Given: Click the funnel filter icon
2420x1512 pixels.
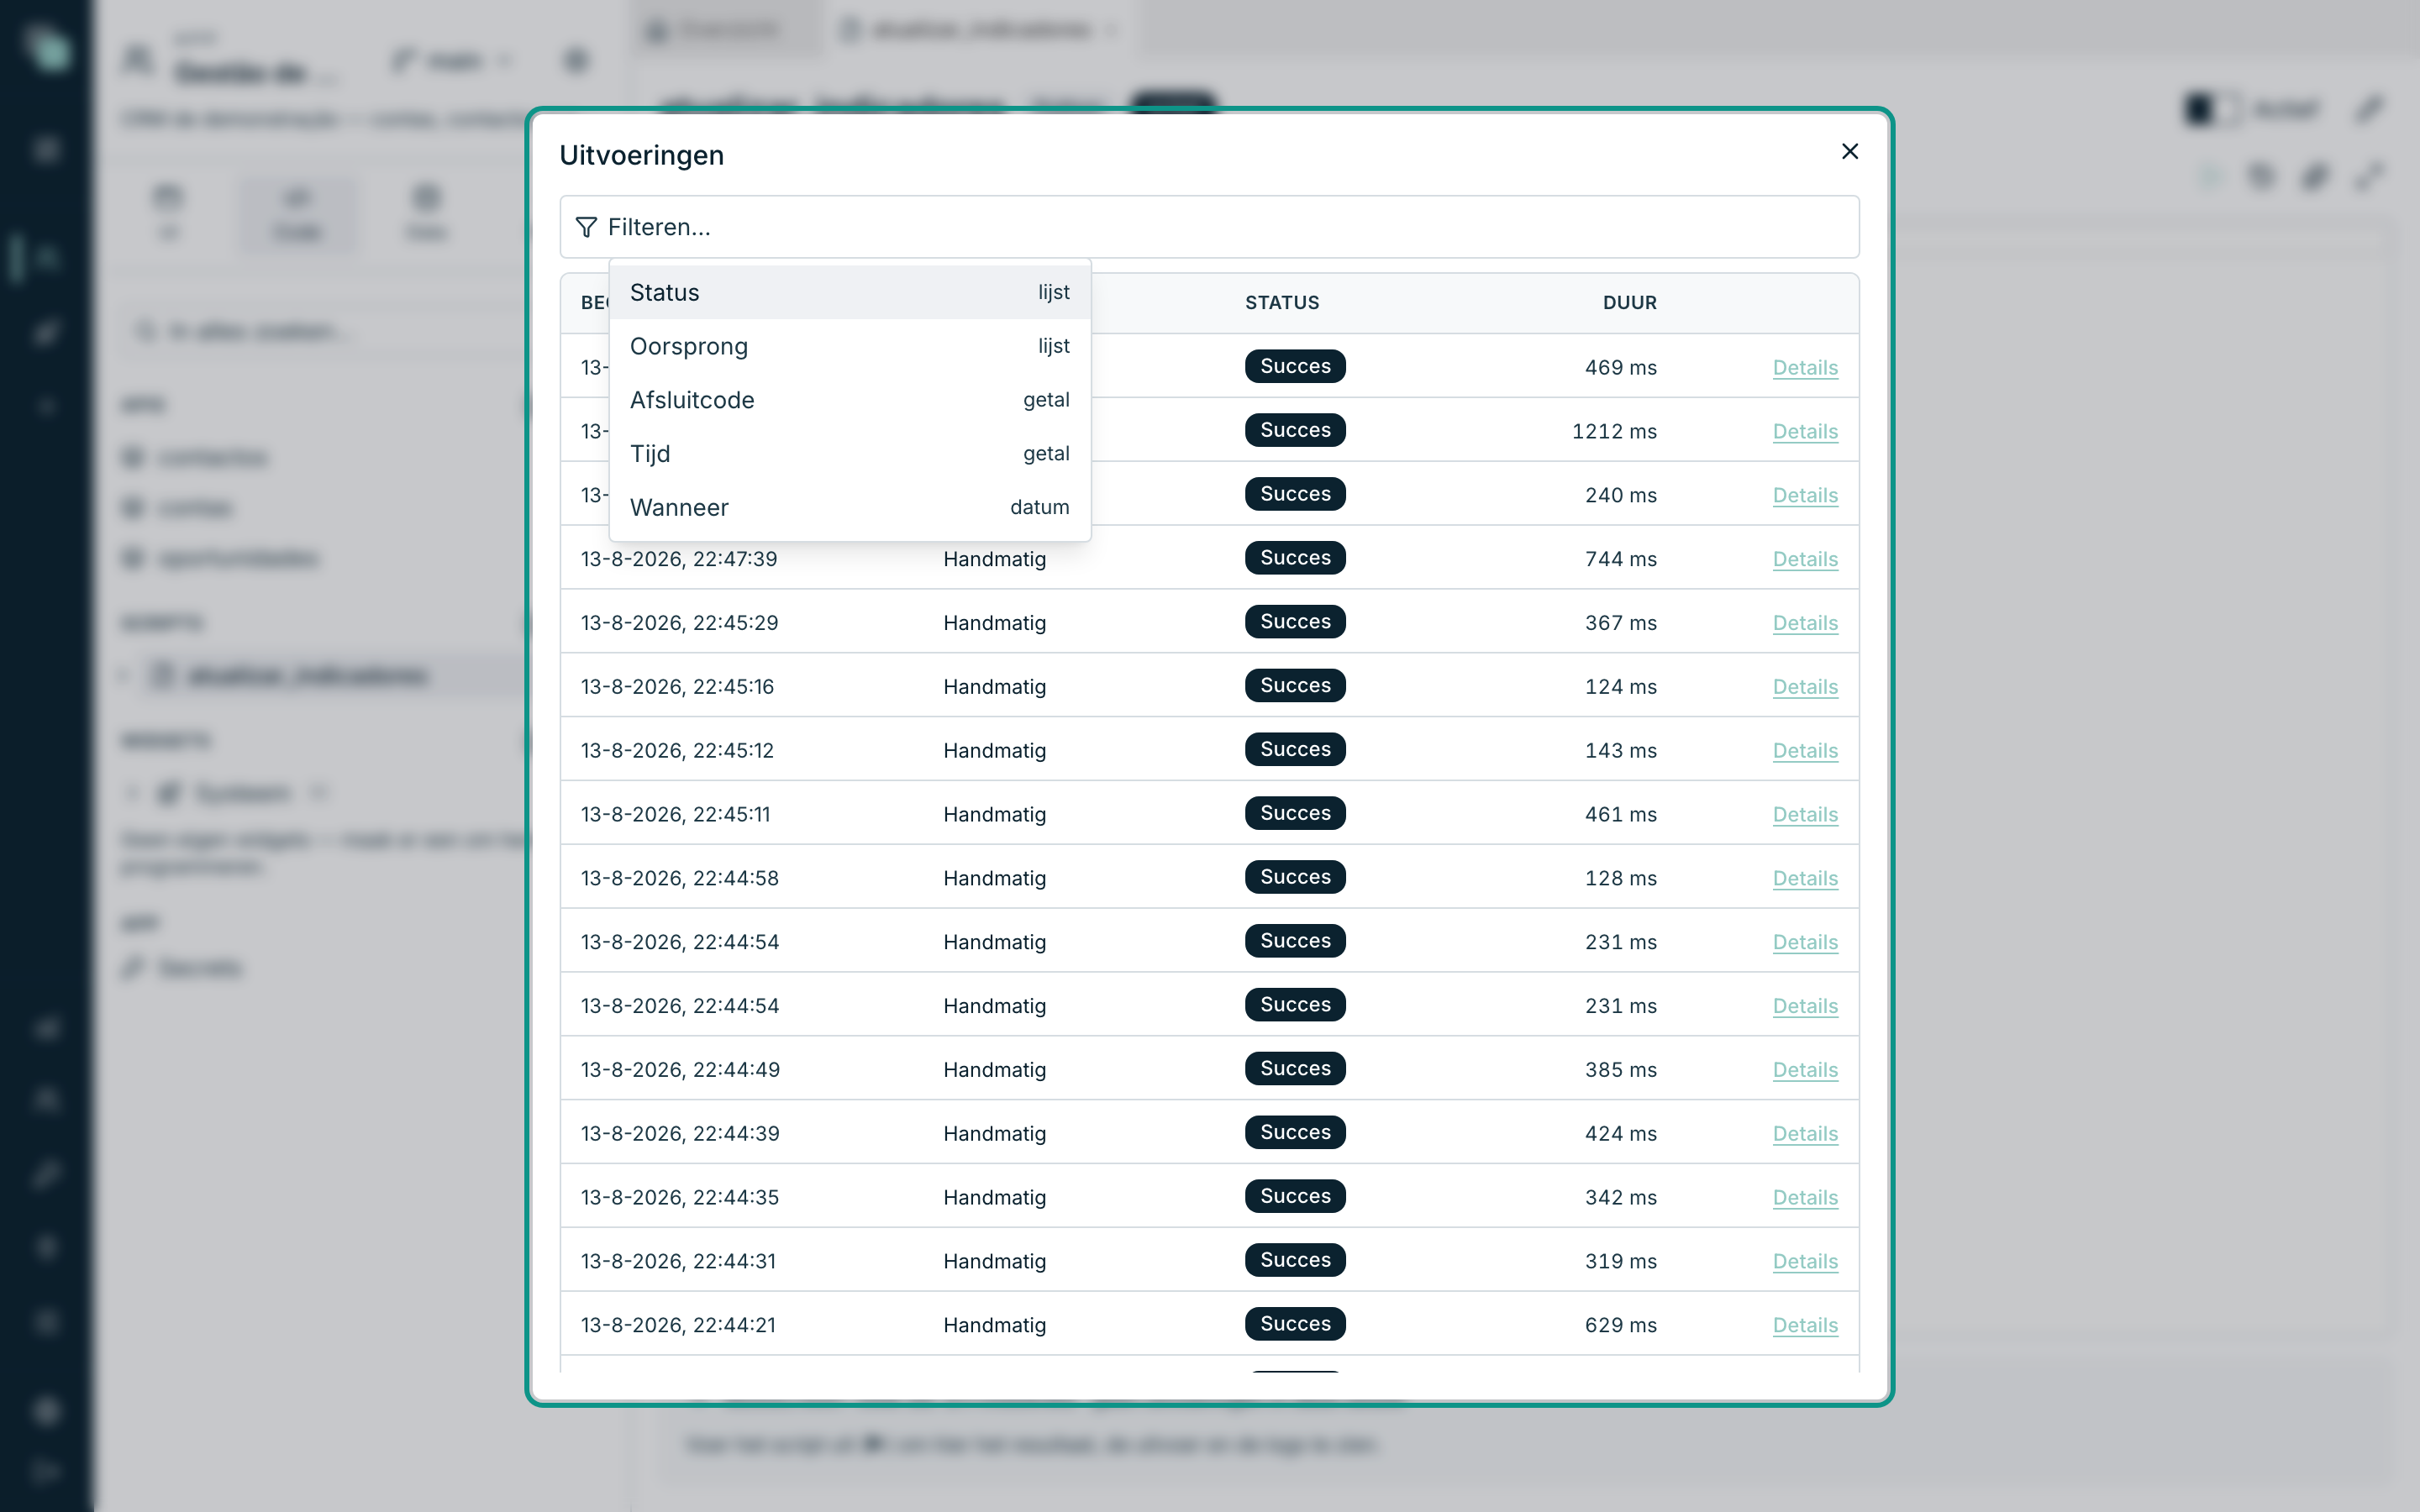Looking at the screenshot, I should click(x=586, y=228).
